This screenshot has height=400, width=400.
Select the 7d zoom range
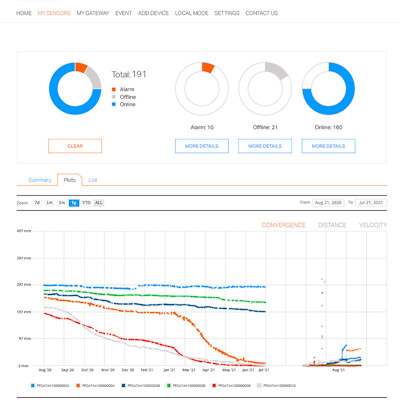[37, 203]
